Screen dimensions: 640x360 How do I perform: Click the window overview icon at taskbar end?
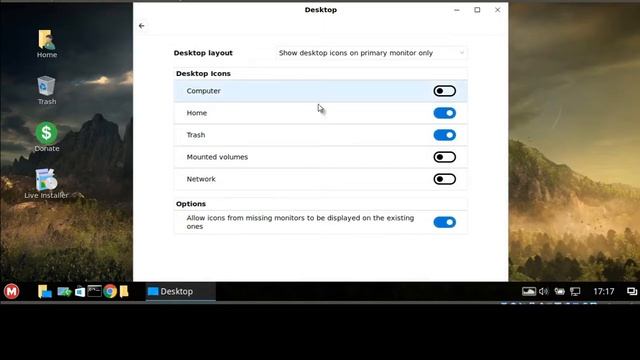(632, 291)
